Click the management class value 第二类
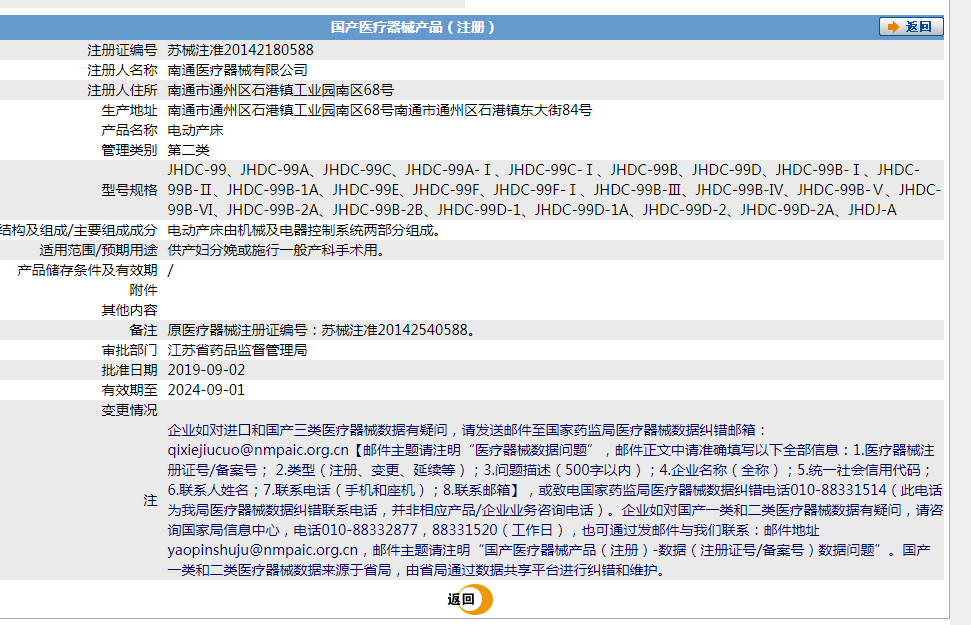This screenshot has height=625, width=971. (x=188, y=150)
